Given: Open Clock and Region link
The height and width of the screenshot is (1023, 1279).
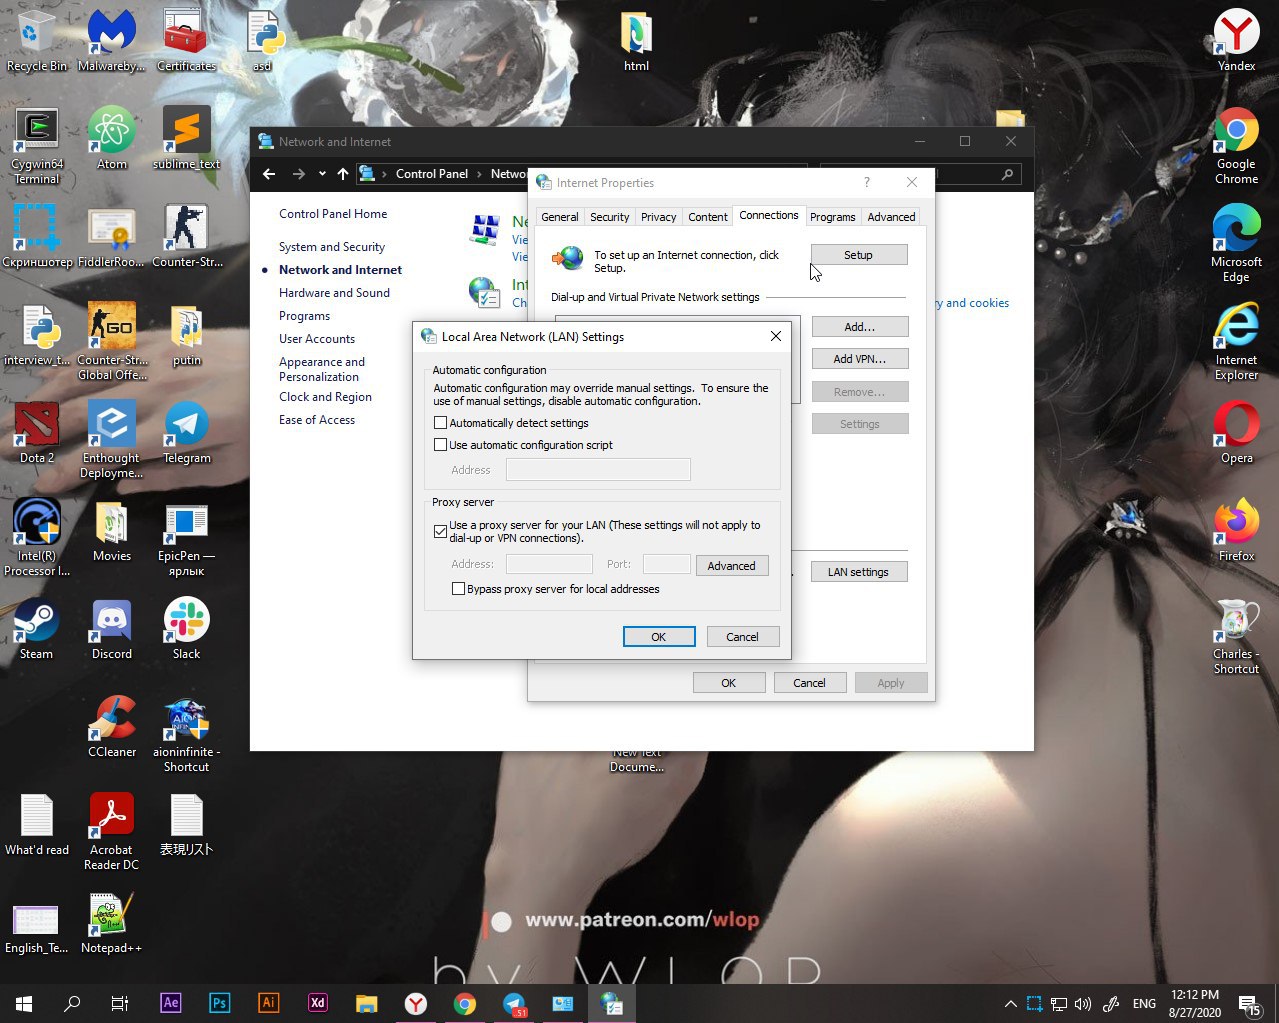Looking at the screenshot, I should pos(325,397).
